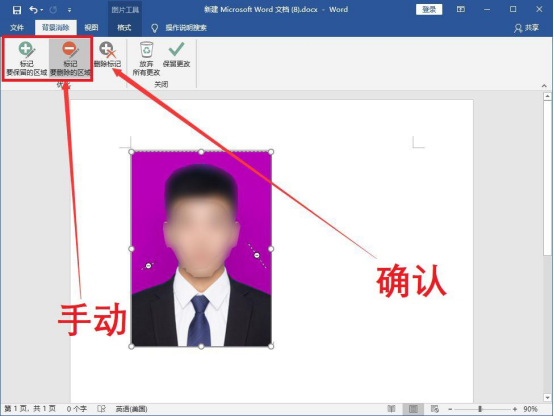
Task: Click the left-middle selection handle of picture
Action: click(x=131, y=249)
